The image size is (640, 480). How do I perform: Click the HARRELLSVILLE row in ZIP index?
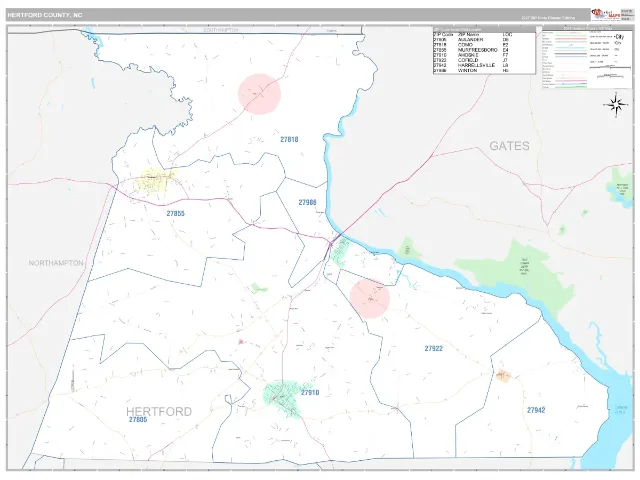pyautogui.click(x=484, y=65)
